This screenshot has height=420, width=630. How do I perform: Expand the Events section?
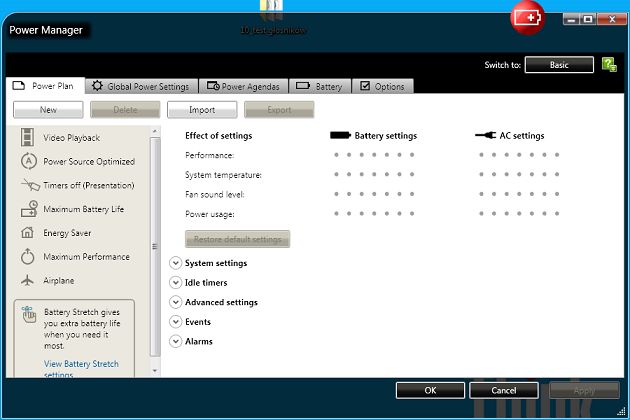click(x=175, y=322)
